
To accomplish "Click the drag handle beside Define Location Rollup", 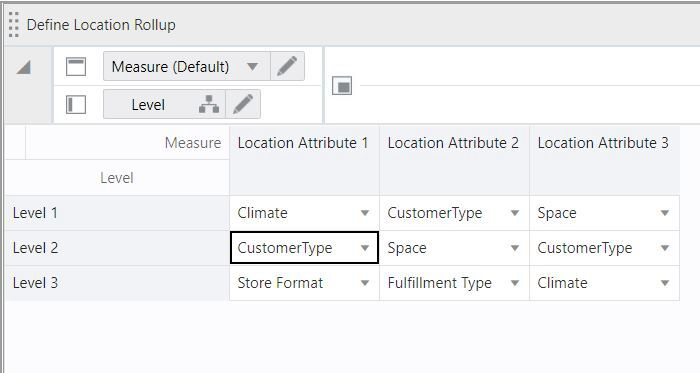I will click(13, 25).
